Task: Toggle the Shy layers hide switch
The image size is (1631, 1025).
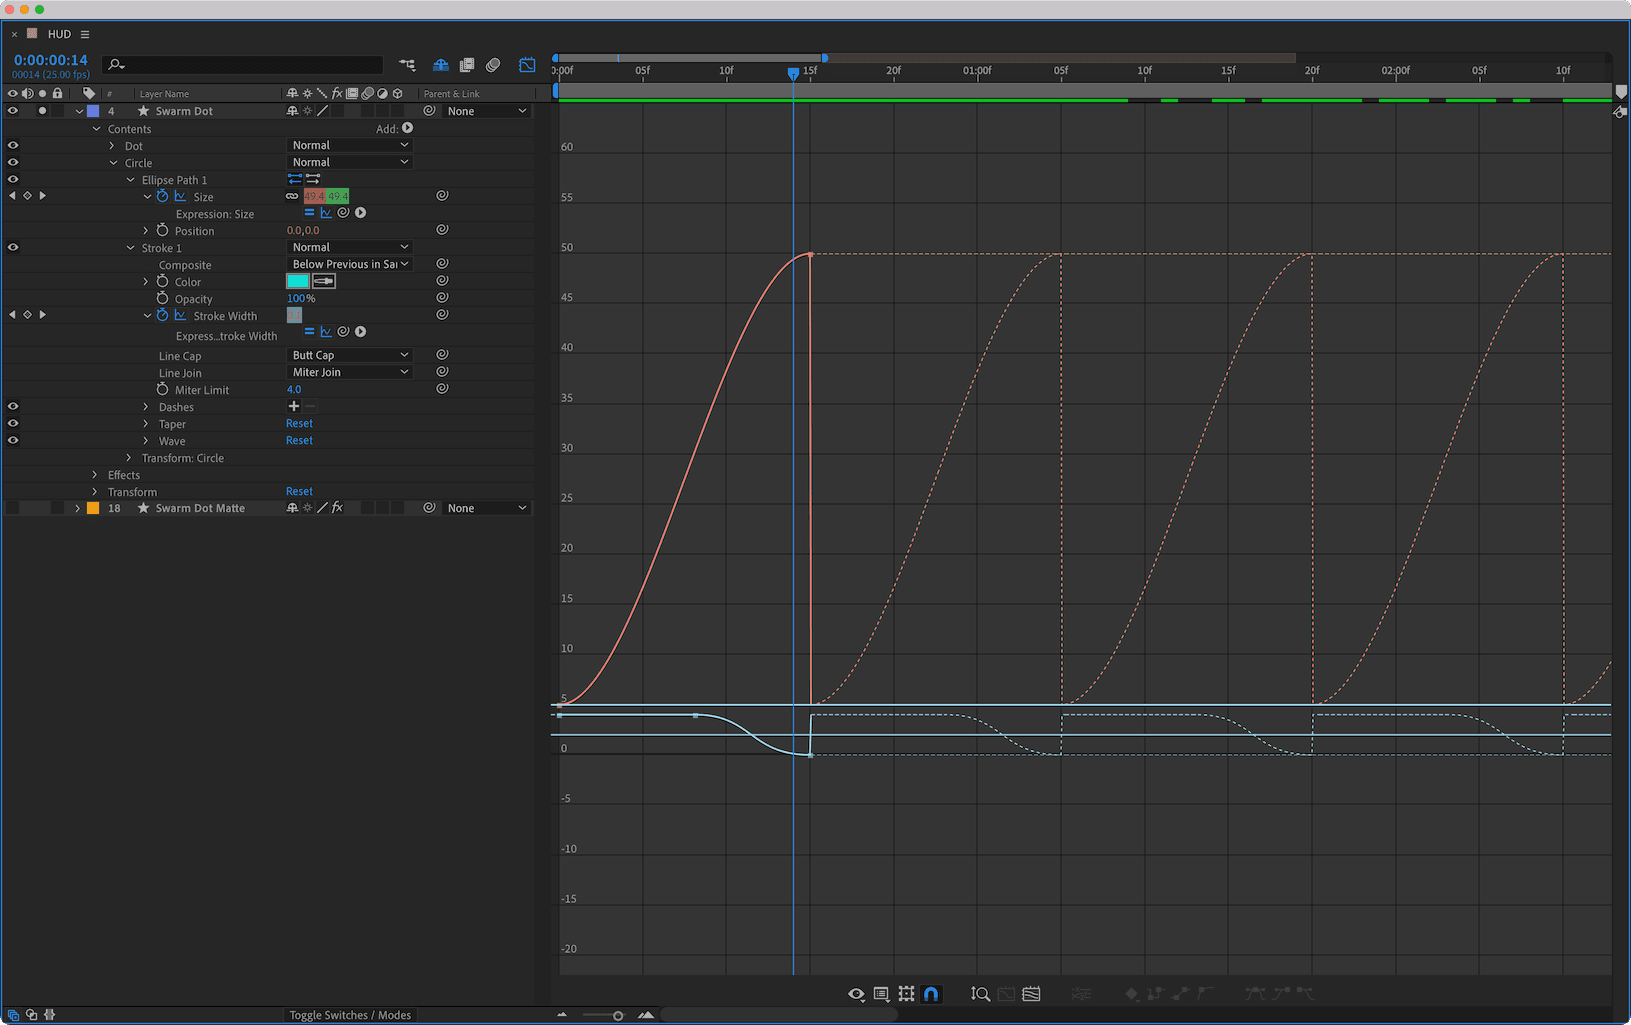Action: tap(440, 65)
